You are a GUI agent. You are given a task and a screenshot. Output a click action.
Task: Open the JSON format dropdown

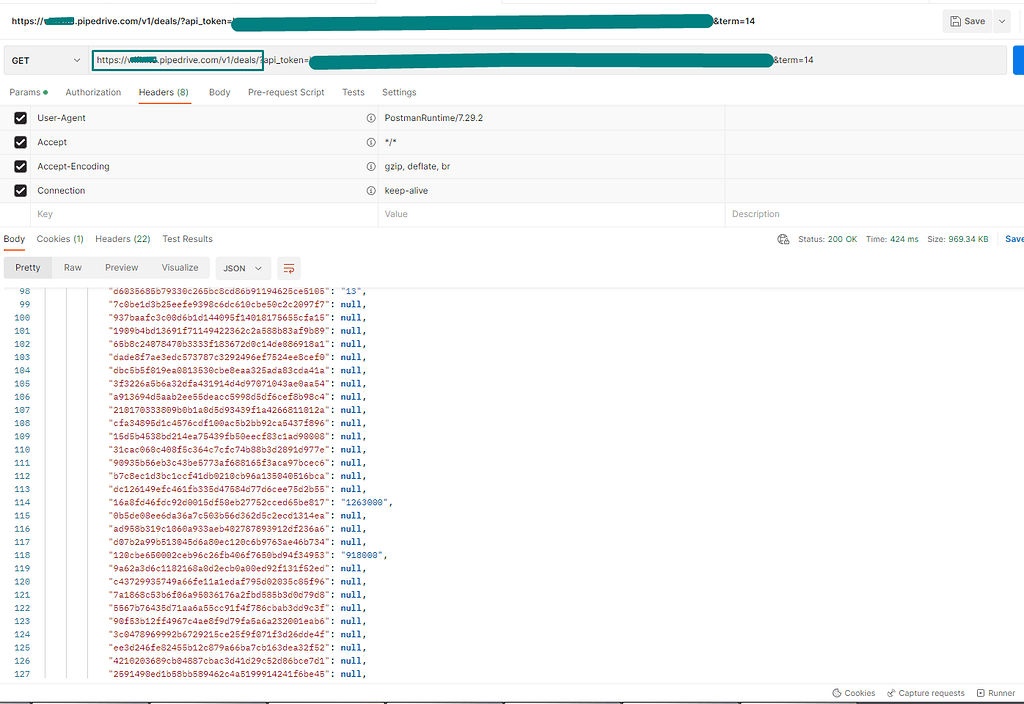(242, 268)
